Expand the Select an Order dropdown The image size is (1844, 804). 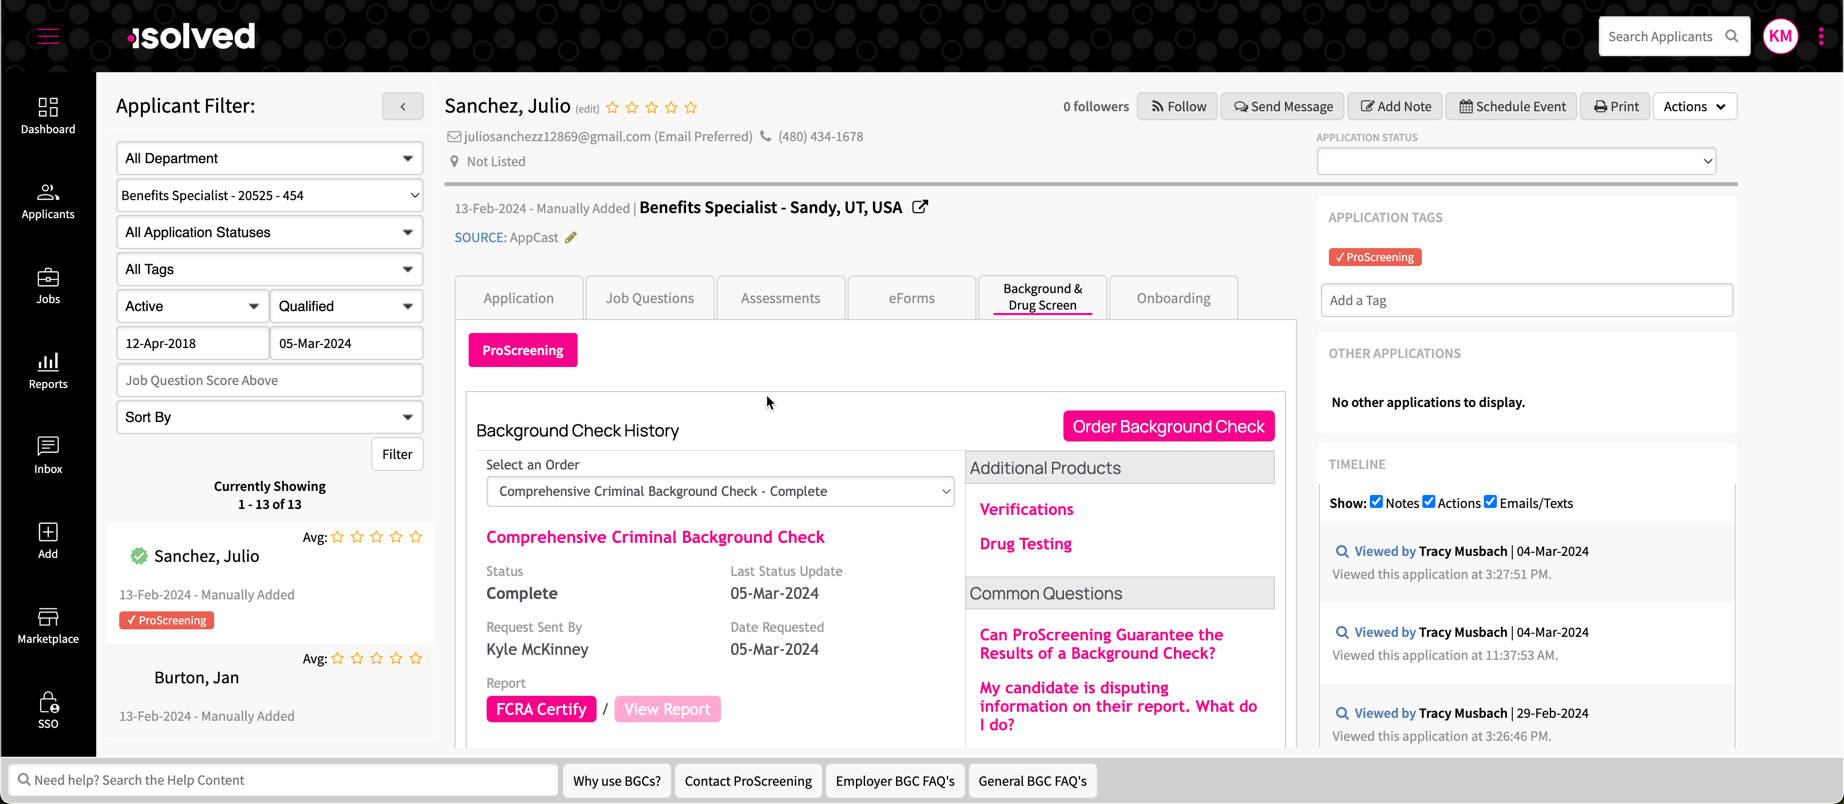tap(720, 491)
